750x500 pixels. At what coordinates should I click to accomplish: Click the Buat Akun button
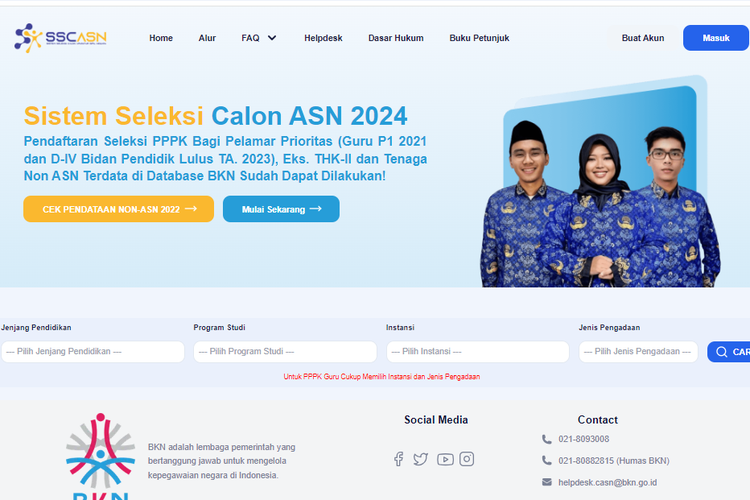click(643, 38)
